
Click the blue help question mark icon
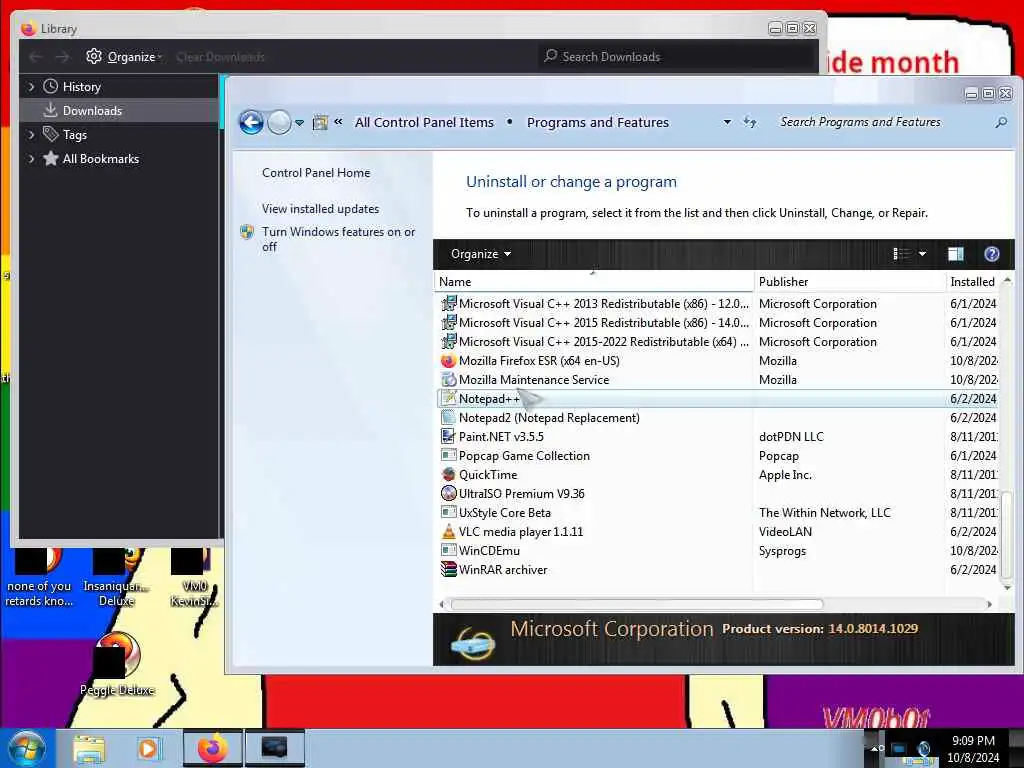pyautogui.click(x=991, y=254)
